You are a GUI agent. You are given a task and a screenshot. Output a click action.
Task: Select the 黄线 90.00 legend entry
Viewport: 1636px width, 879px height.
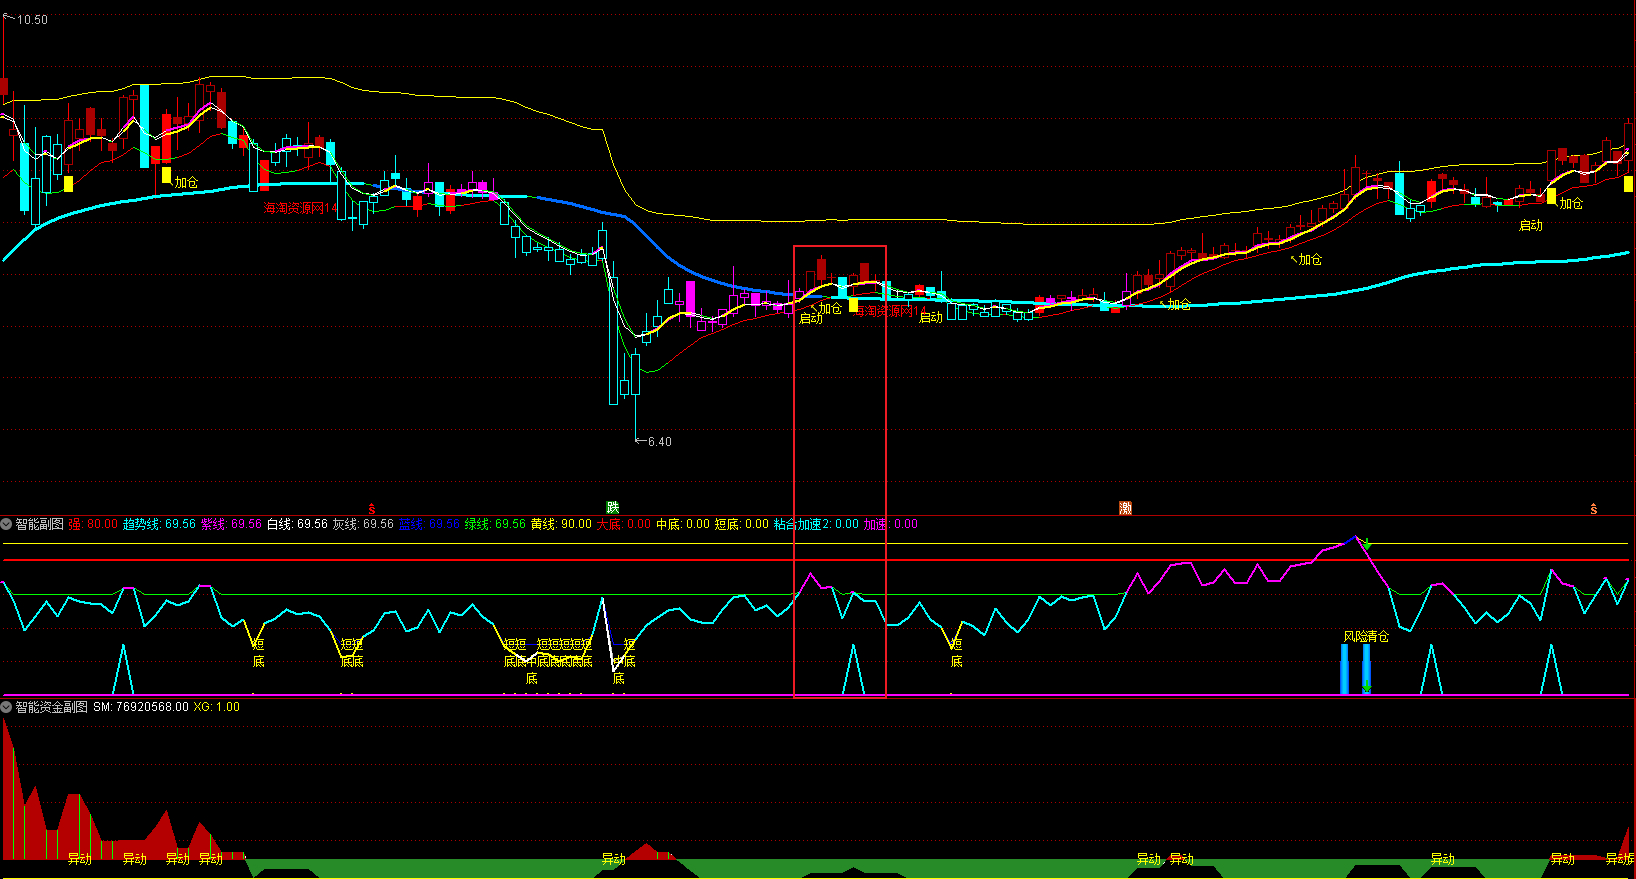(561, 524)
